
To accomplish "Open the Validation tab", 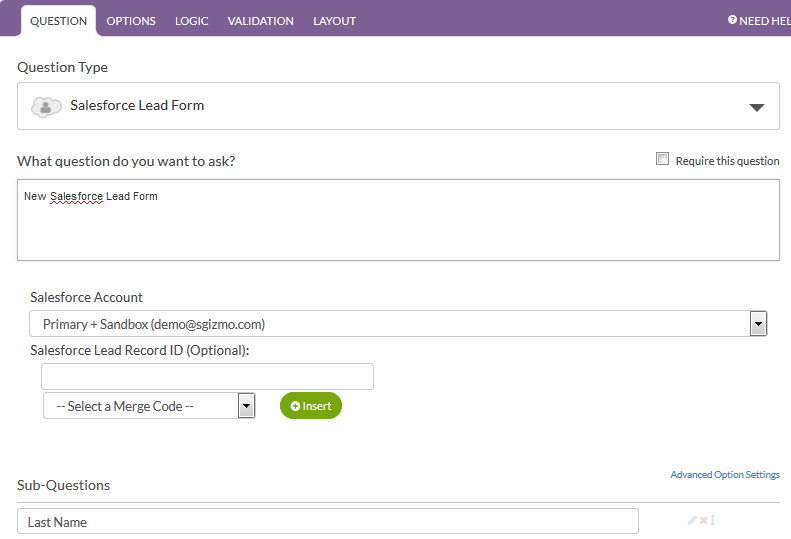I will pyautogui.click(x=260, y=21).
